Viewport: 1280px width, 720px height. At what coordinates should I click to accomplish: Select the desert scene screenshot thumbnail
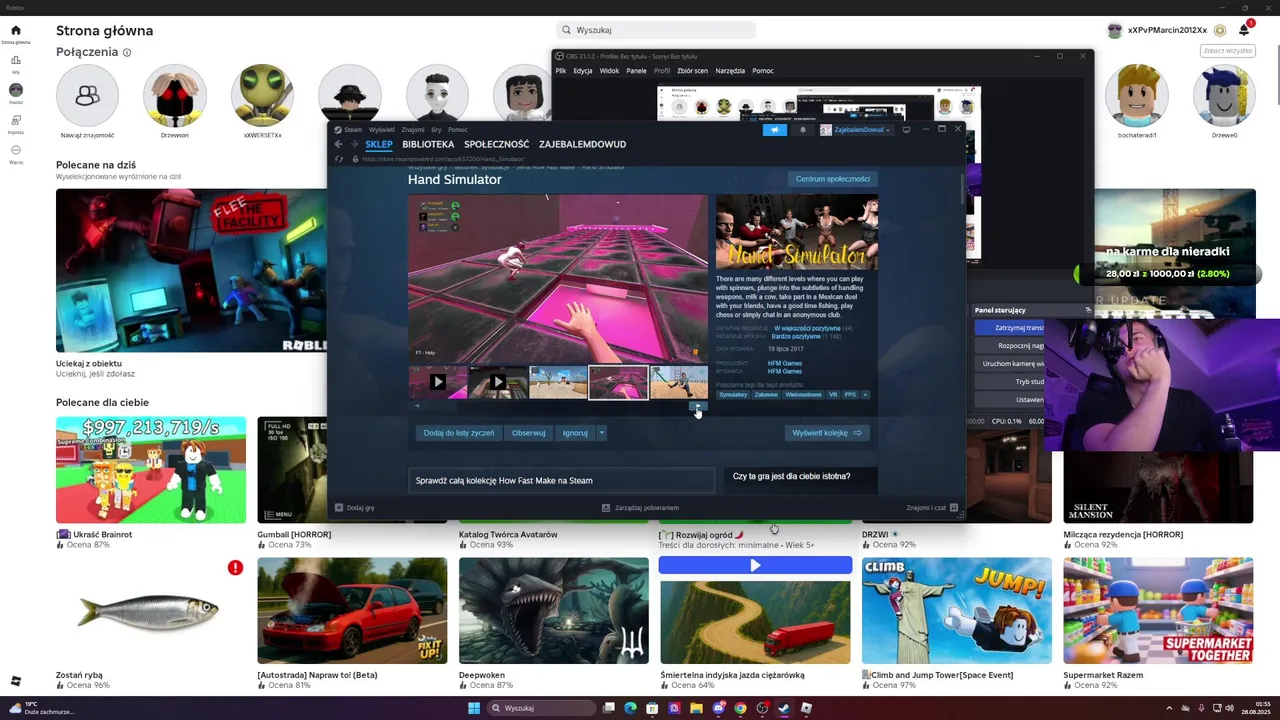(558, 382)
